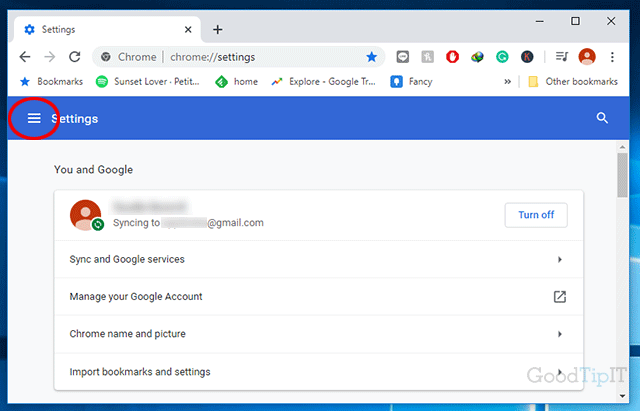Click the search icon in Settings header
This screenshot has width=640, height=411.
[602, 118]
